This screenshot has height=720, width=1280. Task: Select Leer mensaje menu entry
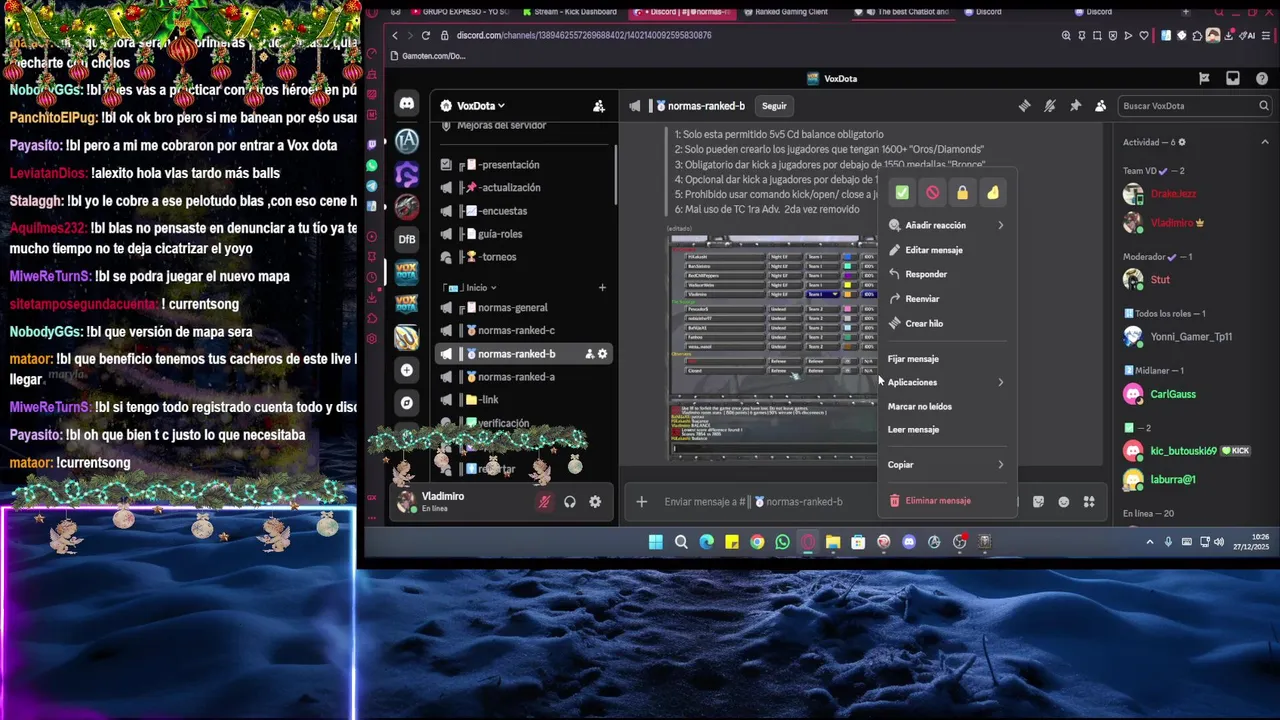(947, 429)
